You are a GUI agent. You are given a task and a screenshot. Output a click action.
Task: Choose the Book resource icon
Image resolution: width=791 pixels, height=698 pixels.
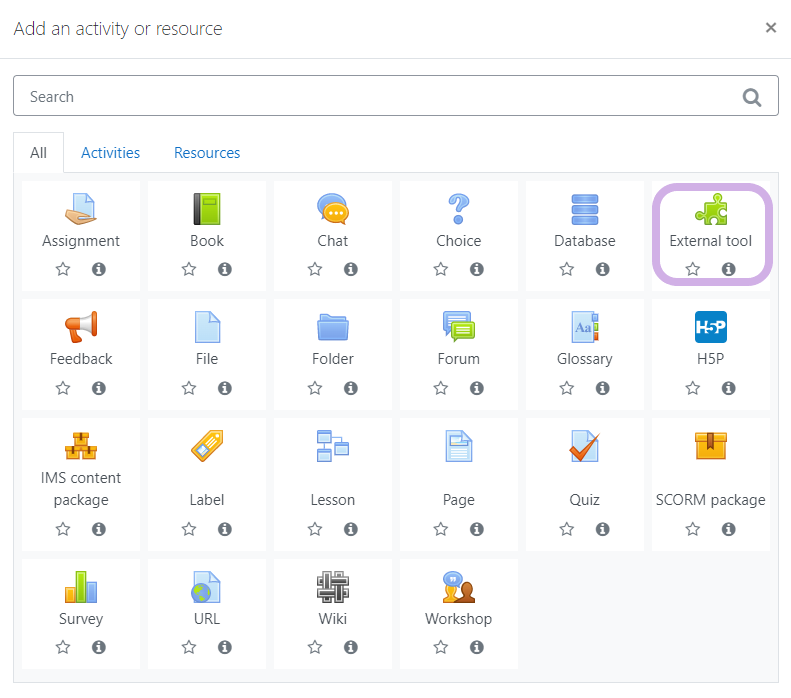(x=207, y=209)
